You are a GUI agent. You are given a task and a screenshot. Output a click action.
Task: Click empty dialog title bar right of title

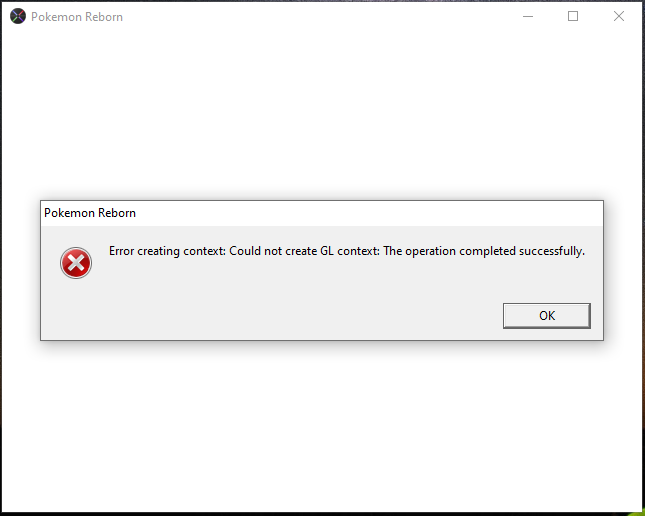(x=370, y=213)
